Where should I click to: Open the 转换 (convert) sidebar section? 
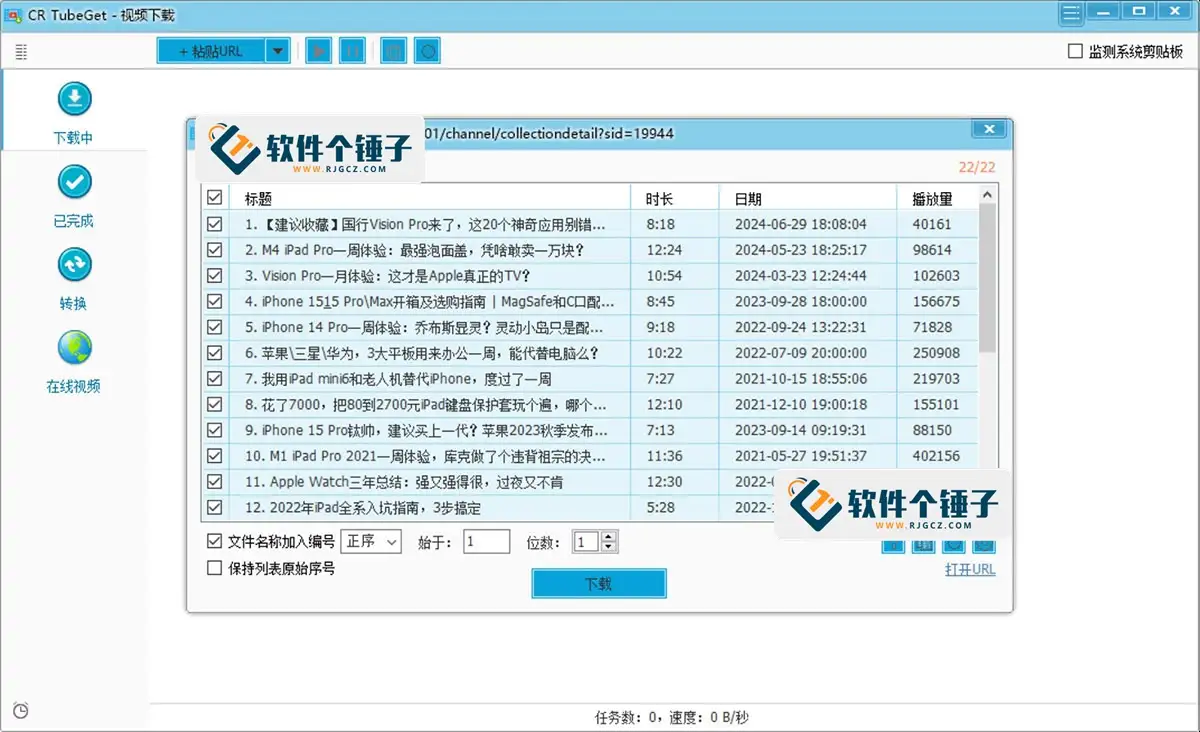[74, 279]
